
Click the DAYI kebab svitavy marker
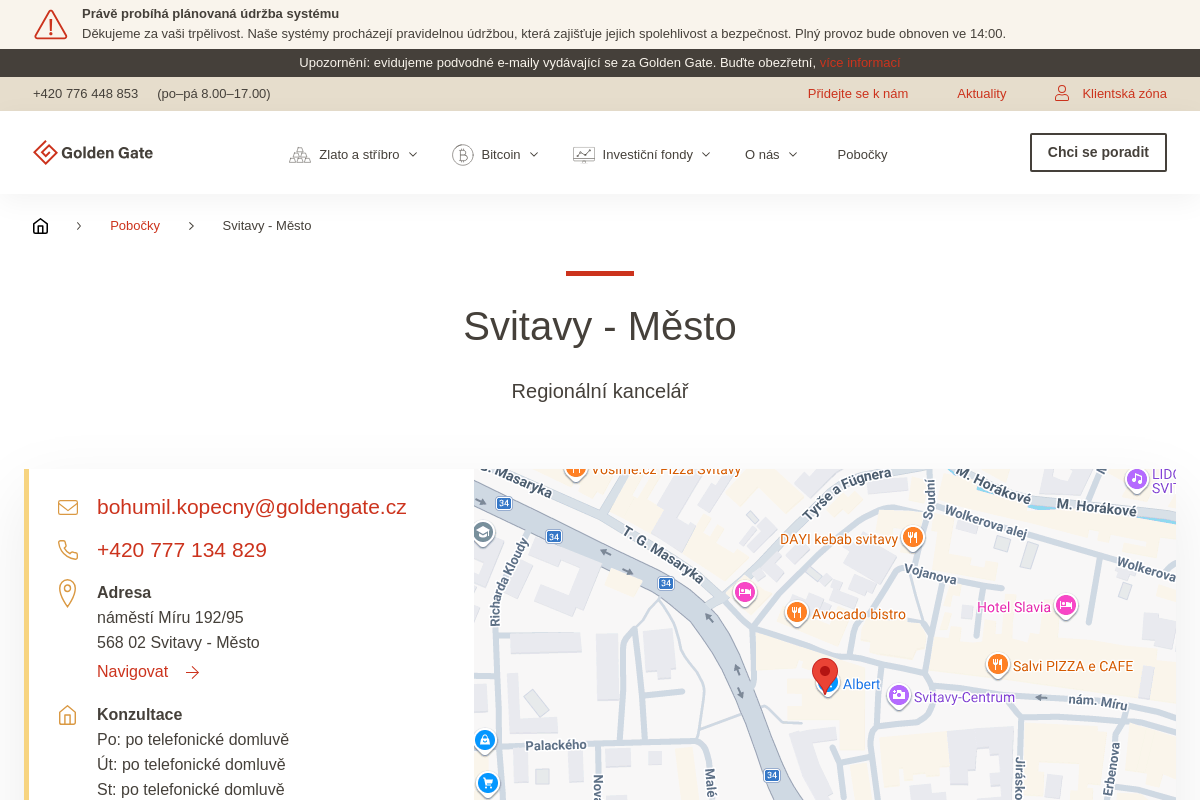pos(912,537)
